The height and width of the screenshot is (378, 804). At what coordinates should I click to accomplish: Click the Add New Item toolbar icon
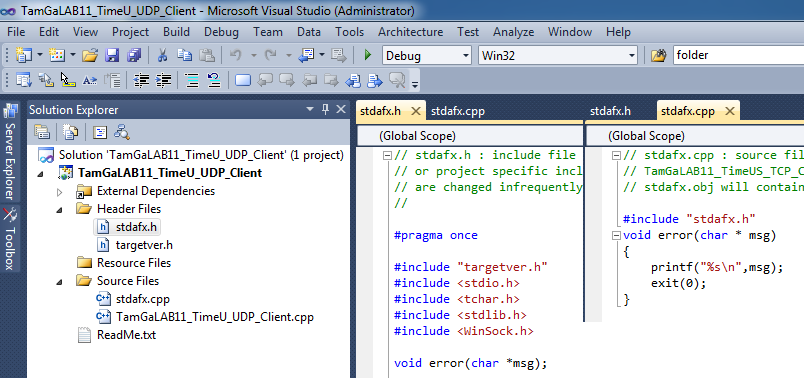56,55
